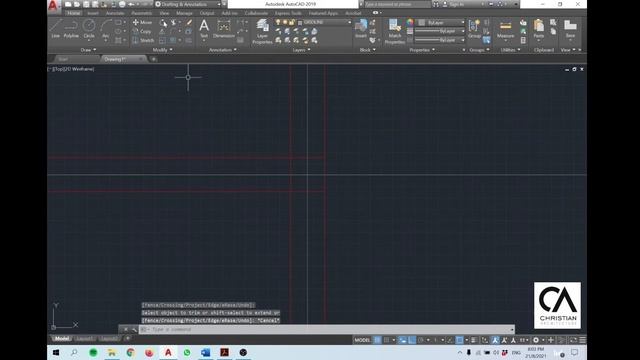Switch to the Home ribbon tab

73,13
